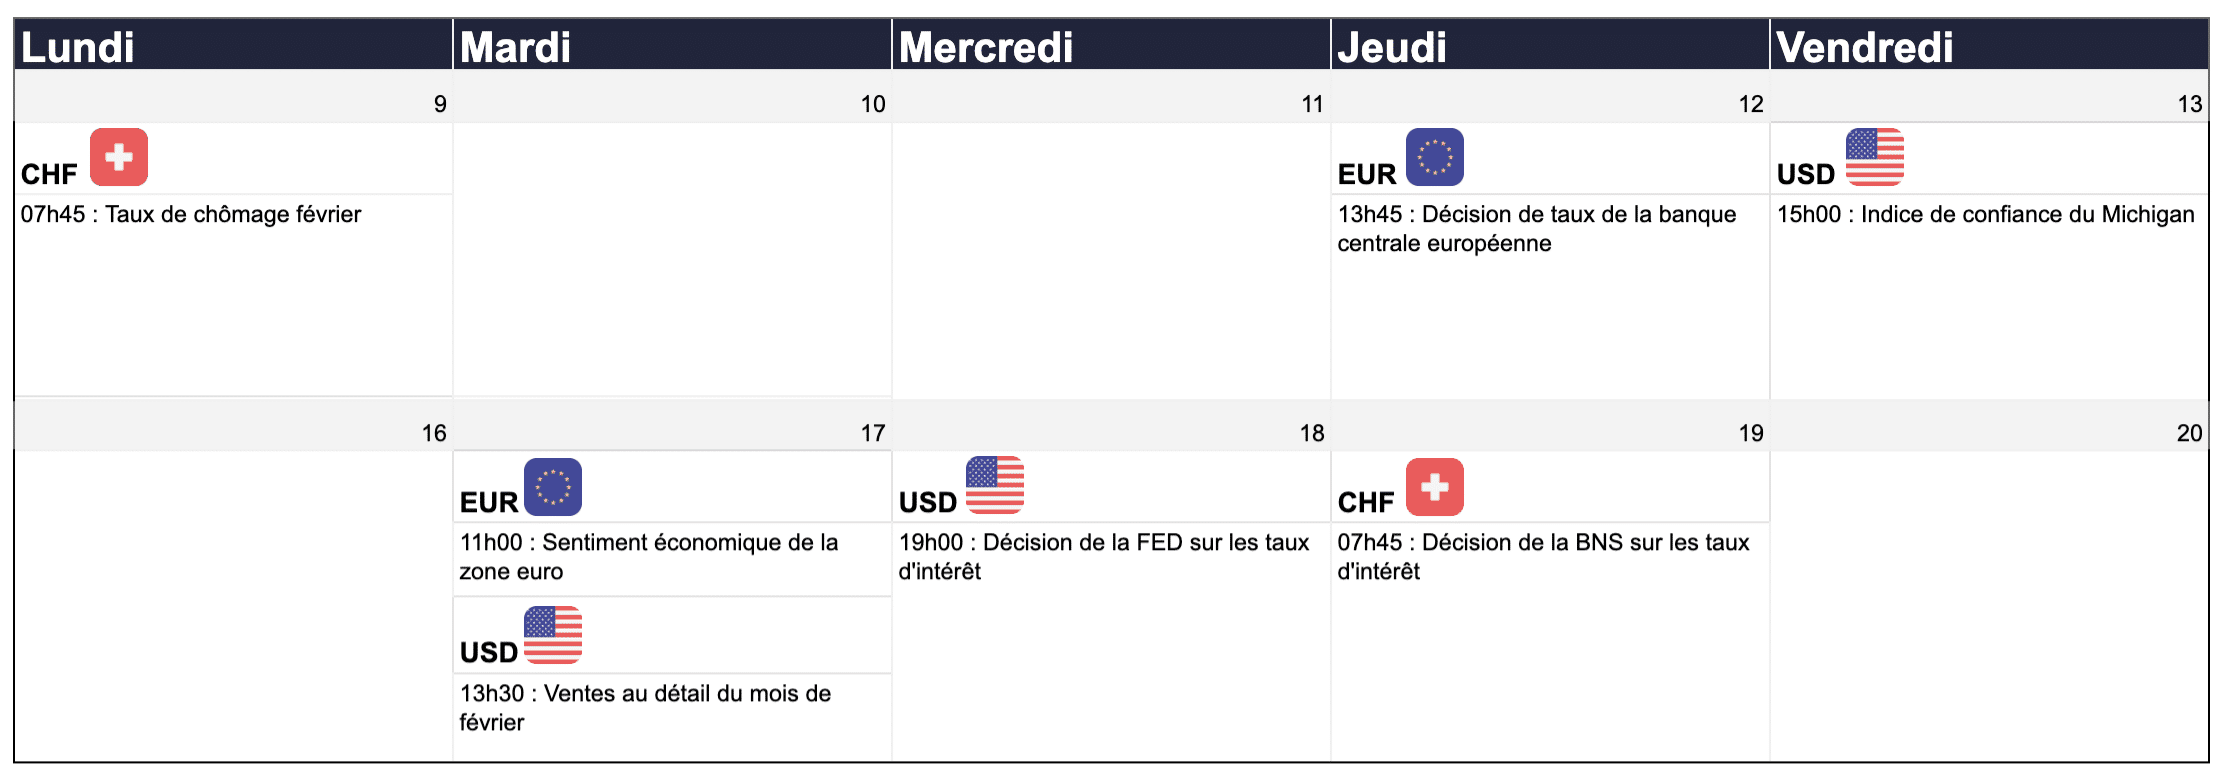Open the Taux de chômage février event

click(191, 214)
